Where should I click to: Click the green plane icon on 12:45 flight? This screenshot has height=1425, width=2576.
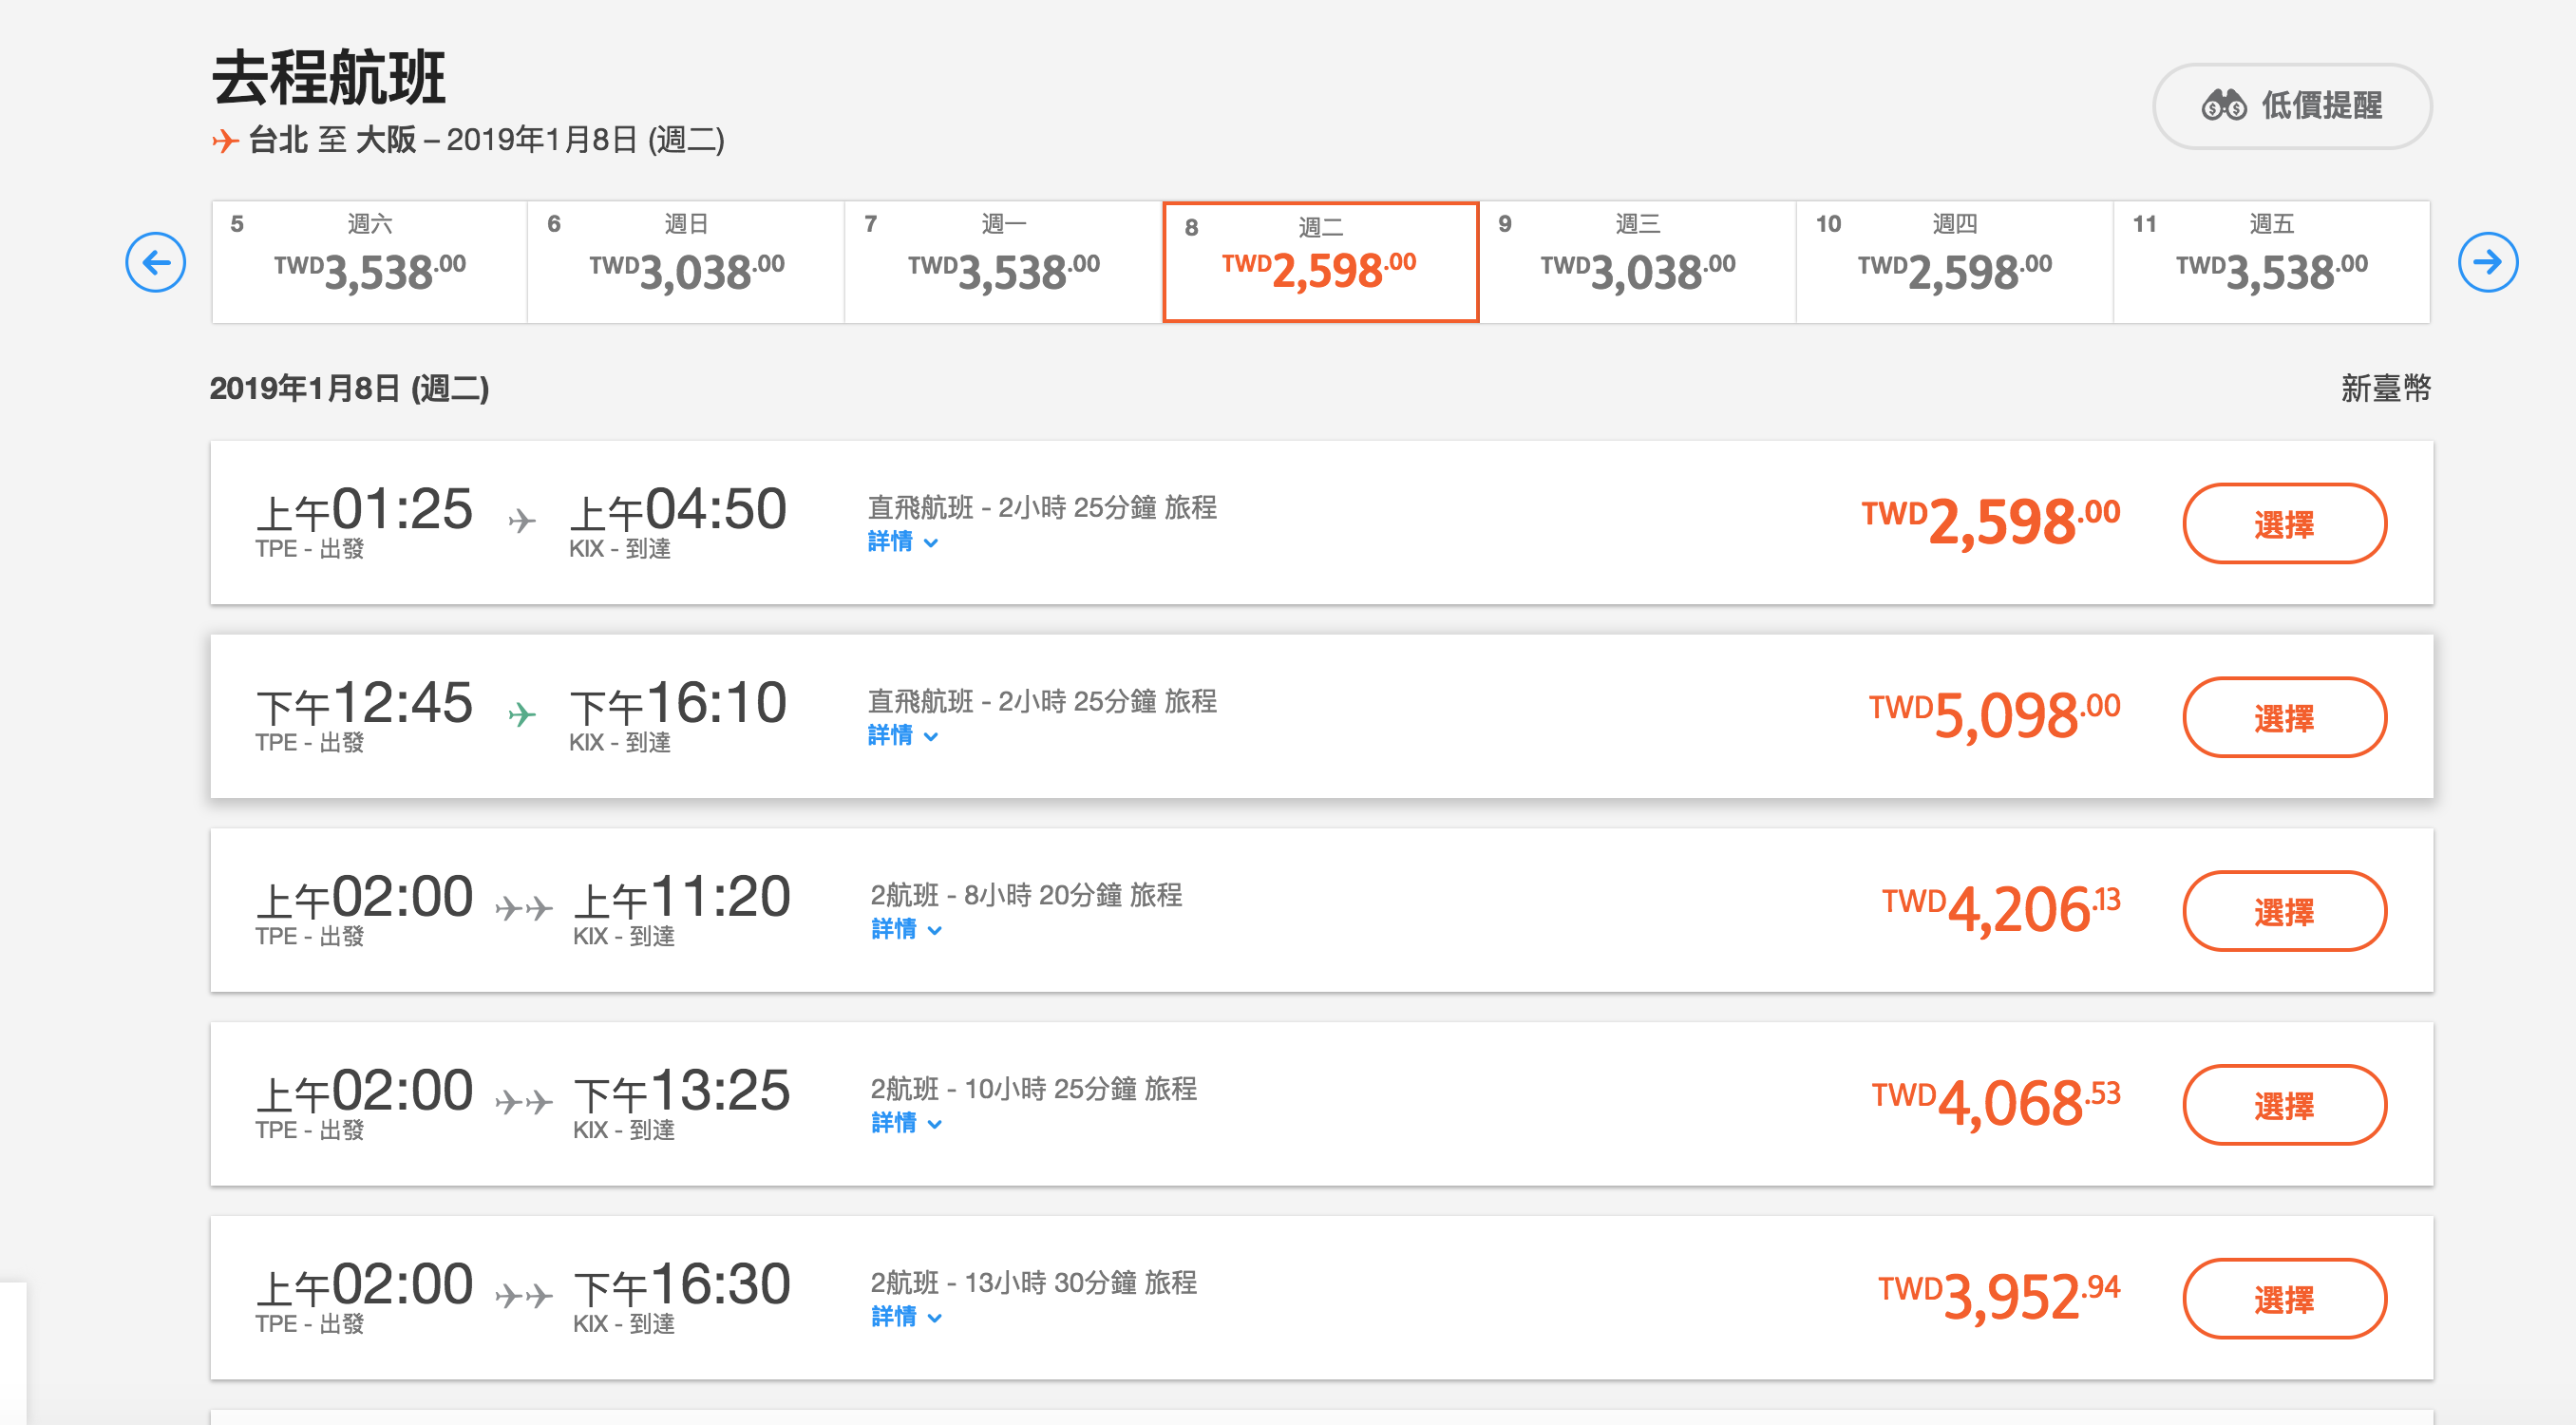(522, 714)
